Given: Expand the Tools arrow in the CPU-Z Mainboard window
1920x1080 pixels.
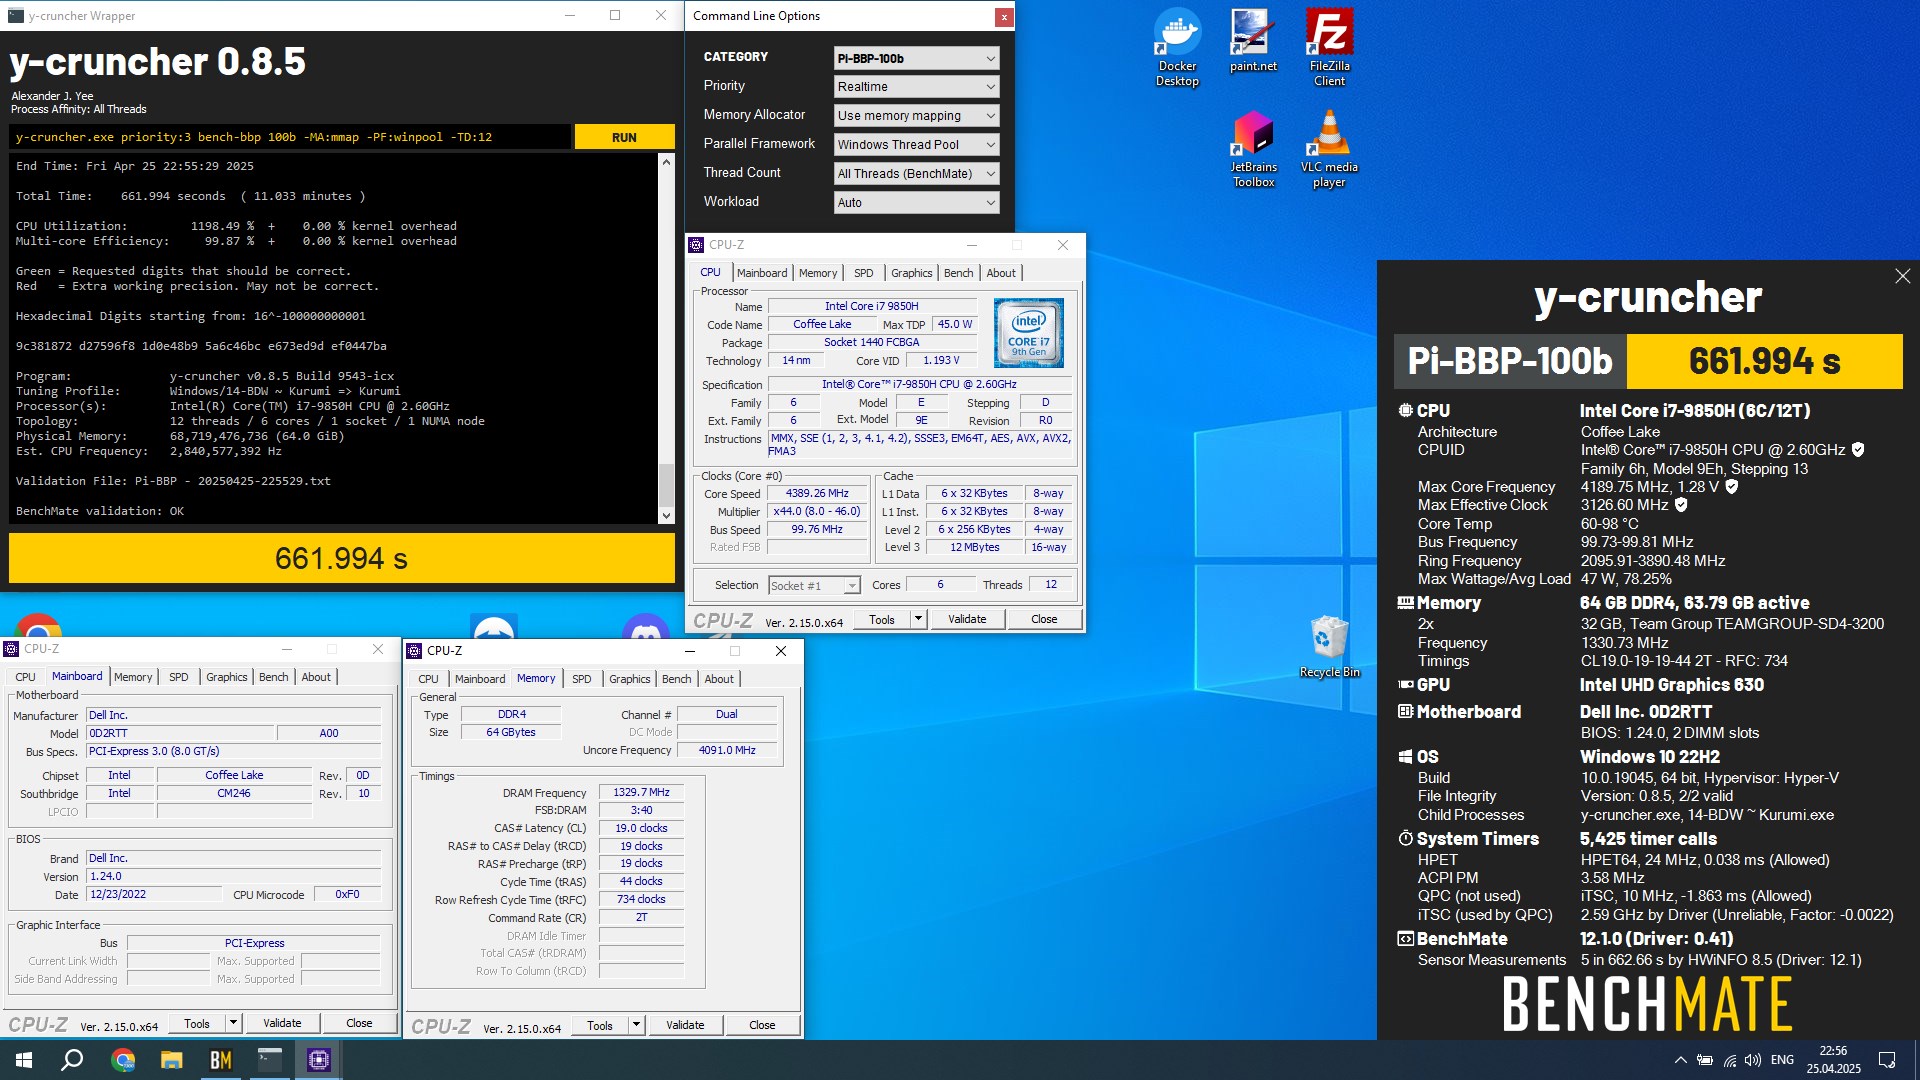Looking at the screenshot, I should coord(233,1023).
